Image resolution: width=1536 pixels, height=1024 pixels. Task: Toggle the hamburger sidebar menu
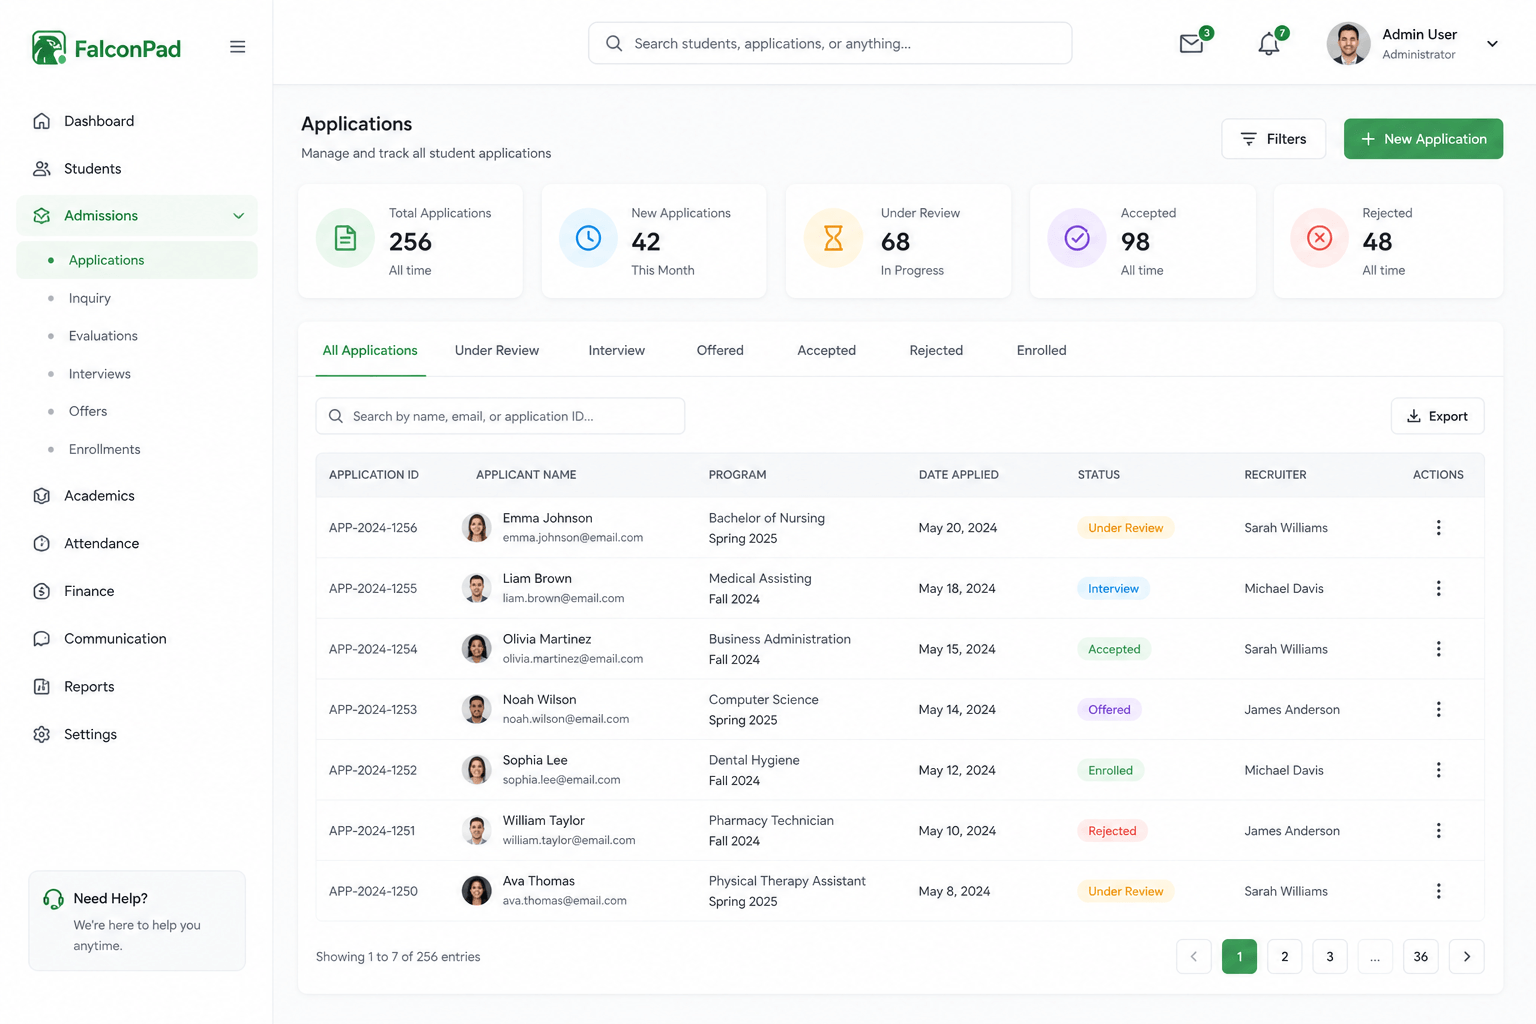click(x=237, y=47)
